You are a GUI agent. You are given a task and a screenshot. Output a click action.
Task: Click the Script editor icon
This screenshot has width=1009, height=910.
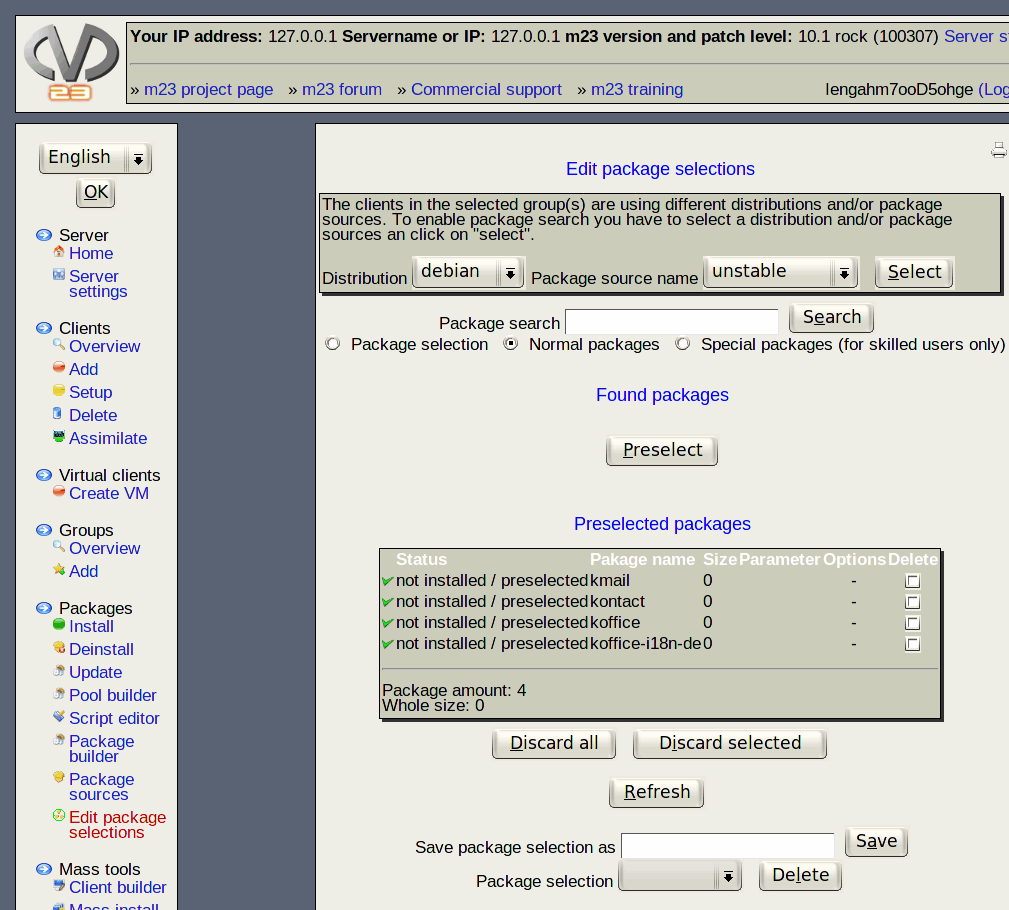click(59, 717)
